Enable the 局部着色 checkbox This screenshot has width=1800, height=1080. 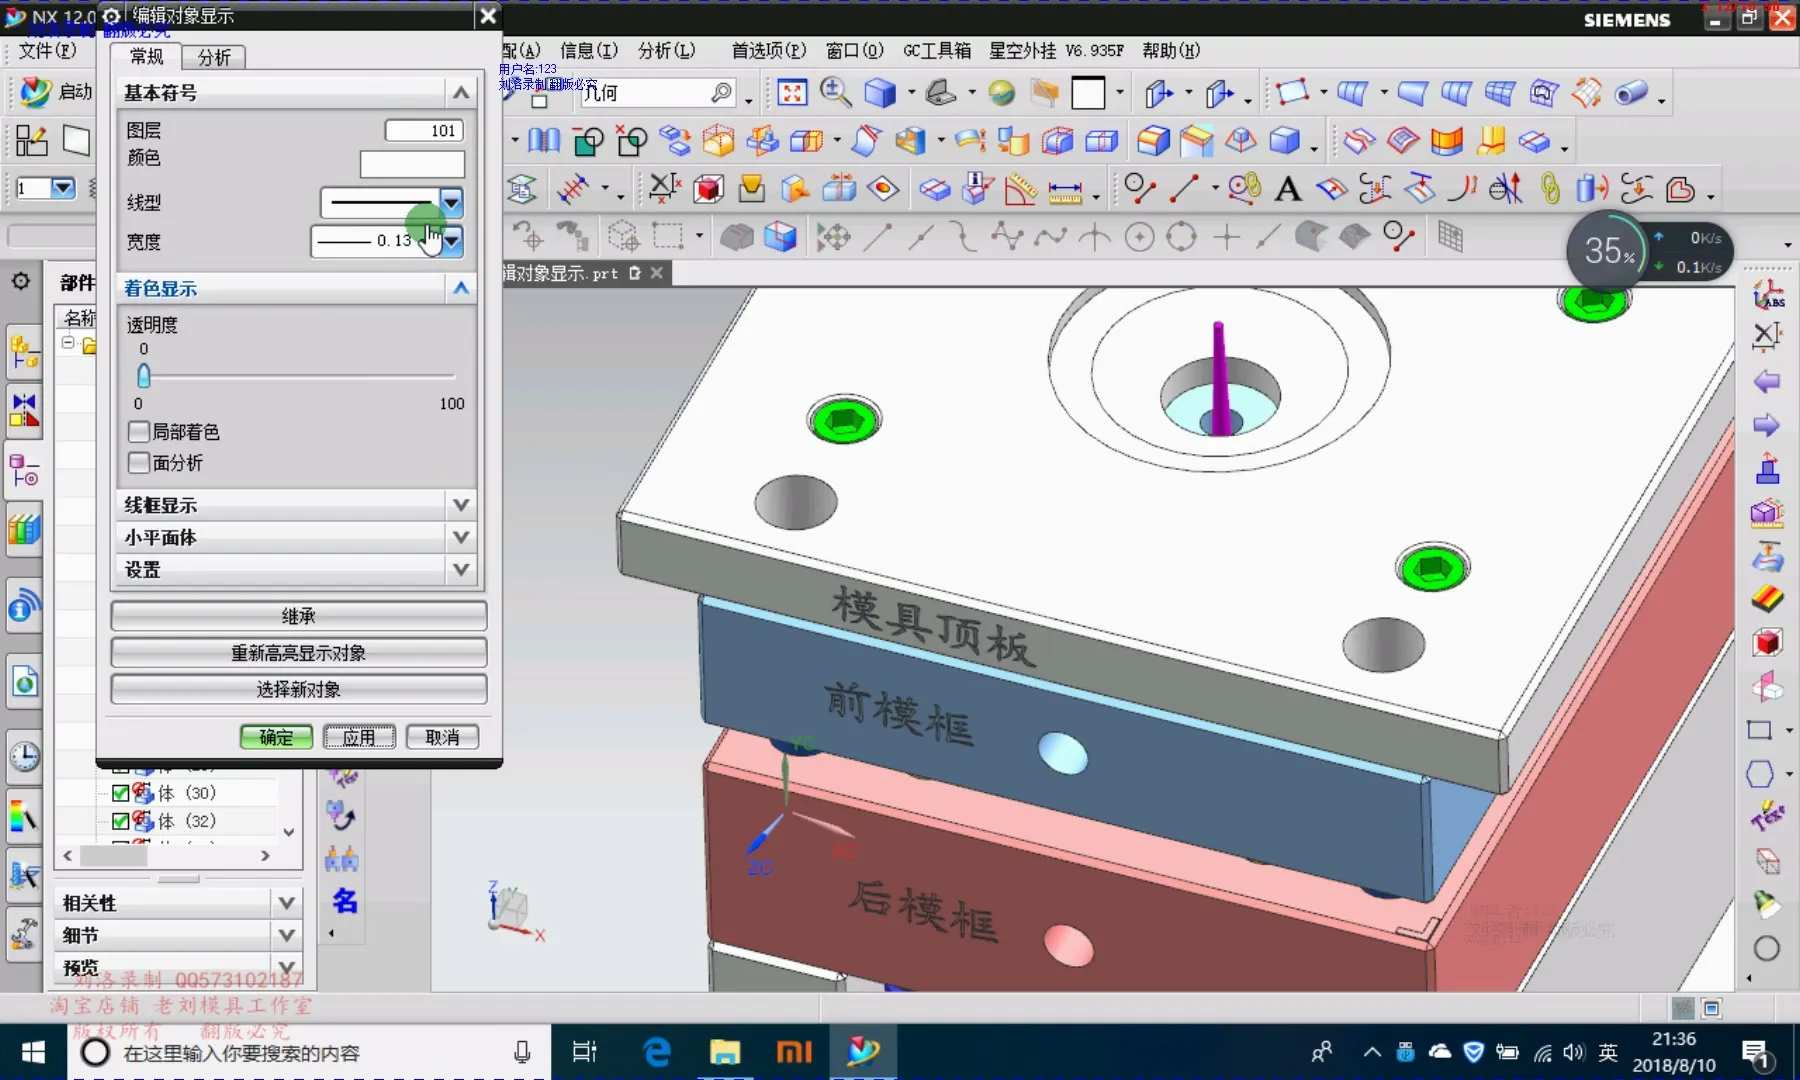click(x=139, y=432)
